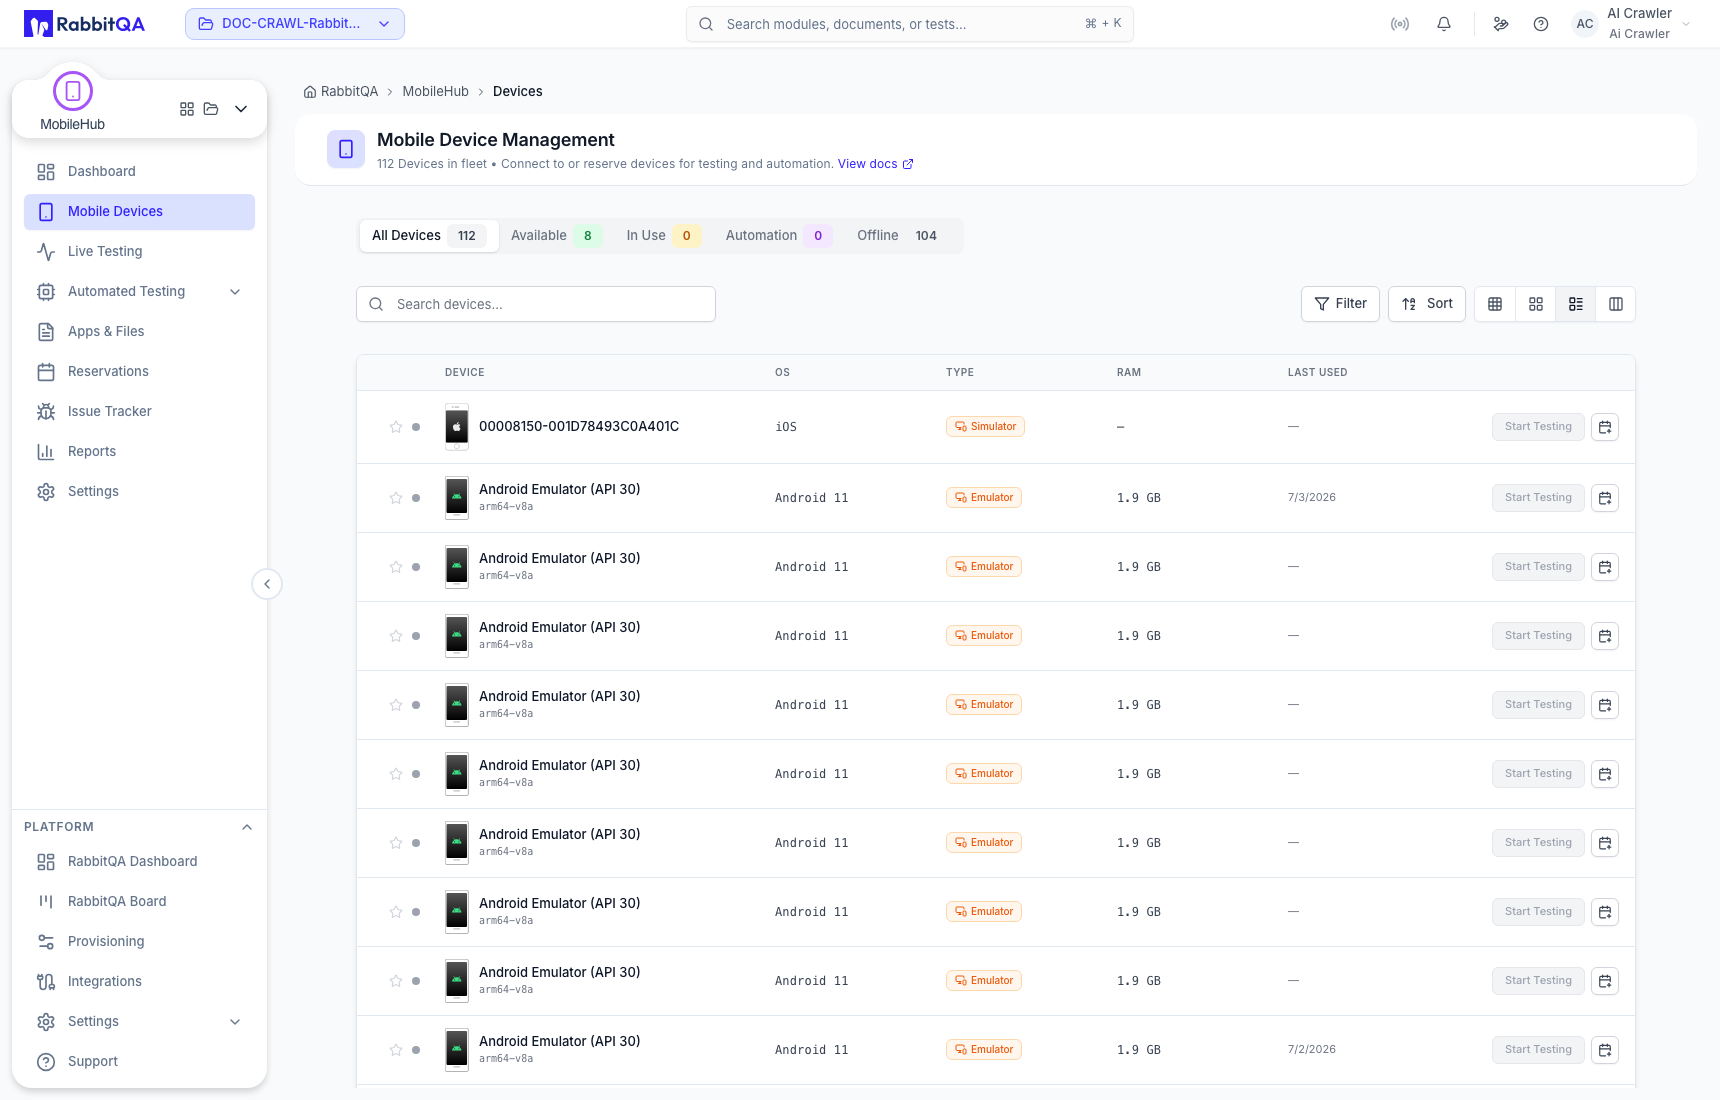The height and width of the screenshot is (1100, 1720).
Task: Open the top bar preferences sliders icon
Action: tap(1501, 24)
